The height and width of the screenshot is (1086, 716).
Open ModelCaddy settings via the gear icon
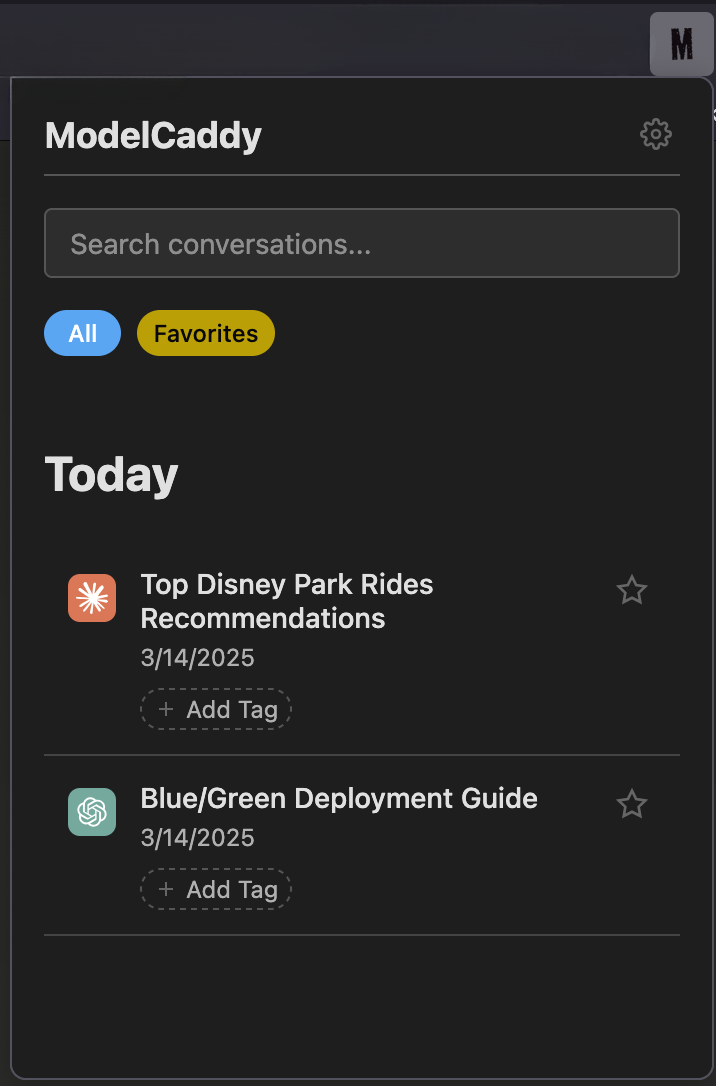point(656,134)
